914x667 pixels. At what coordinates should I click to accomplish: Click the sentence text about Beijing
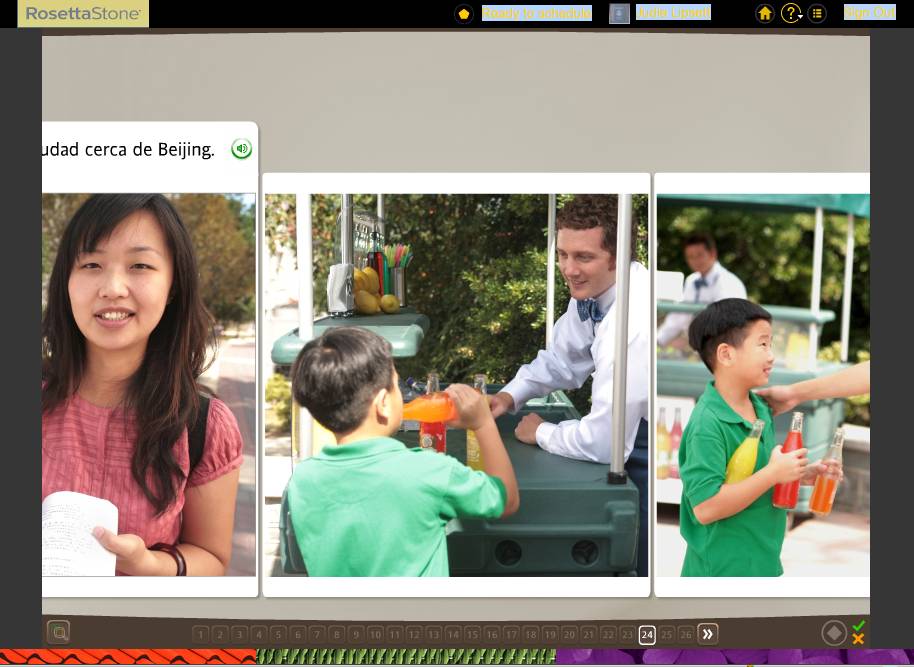(128, 149)
